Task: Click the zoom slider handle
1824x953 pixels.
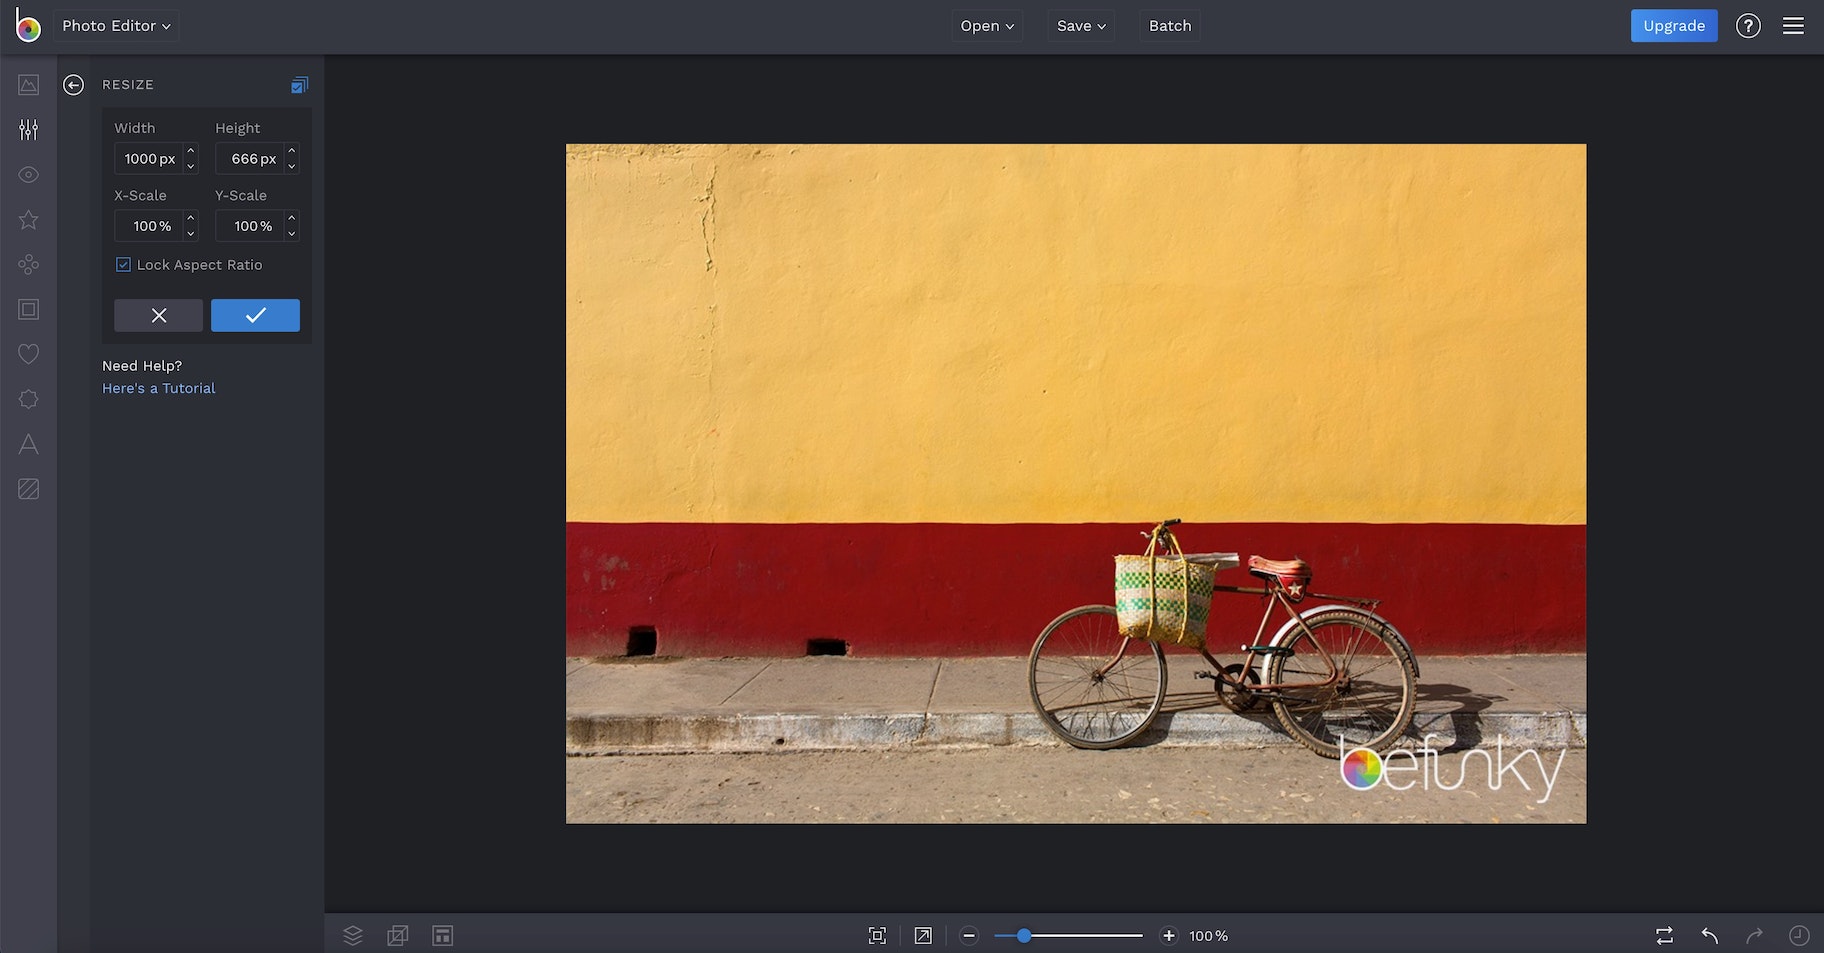Action: 1023,935
